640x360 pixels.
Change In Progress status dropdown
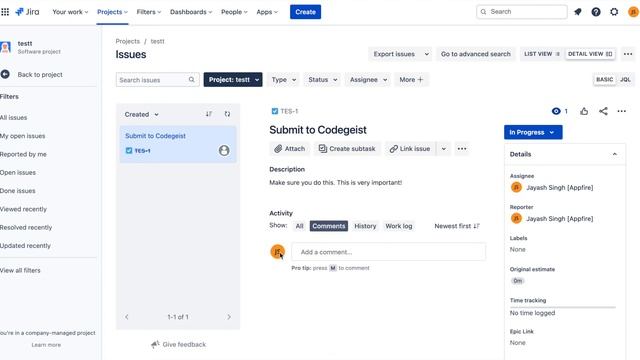tap(533, 132)
